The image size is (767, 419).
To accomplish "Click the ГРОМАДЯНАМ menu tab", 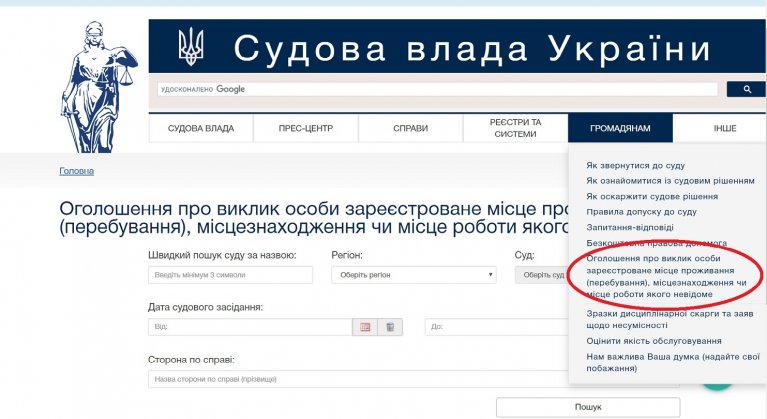I will pos(620,128).
